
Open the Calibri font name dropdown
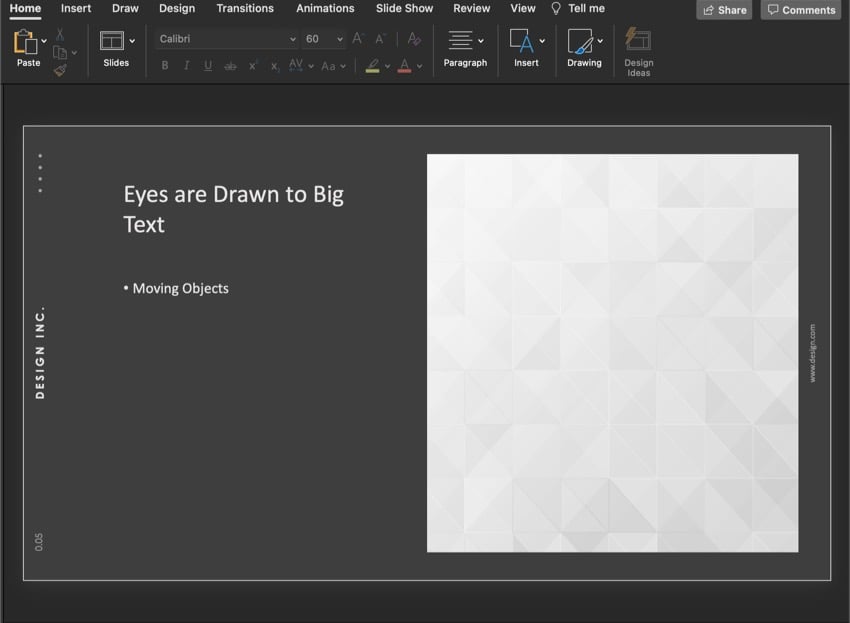point(227,39)
